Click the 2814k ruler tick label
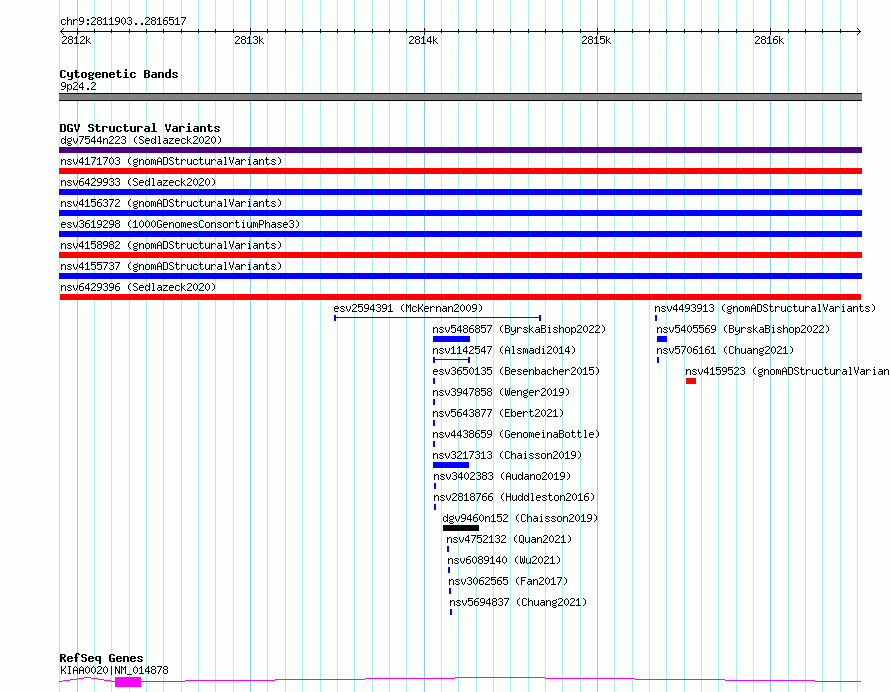This screenshot has height=692, width=890. coord(423,40)
